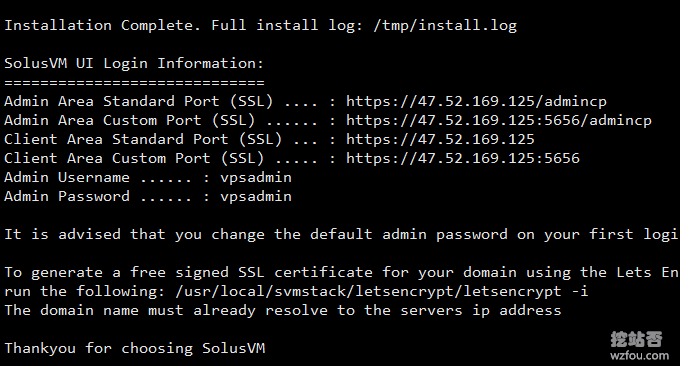Image resolution: width=680 pixels, height=366 pixels.
Task: Click the Thankyou for choosing SolusVM line
Action: click(135, 348)
